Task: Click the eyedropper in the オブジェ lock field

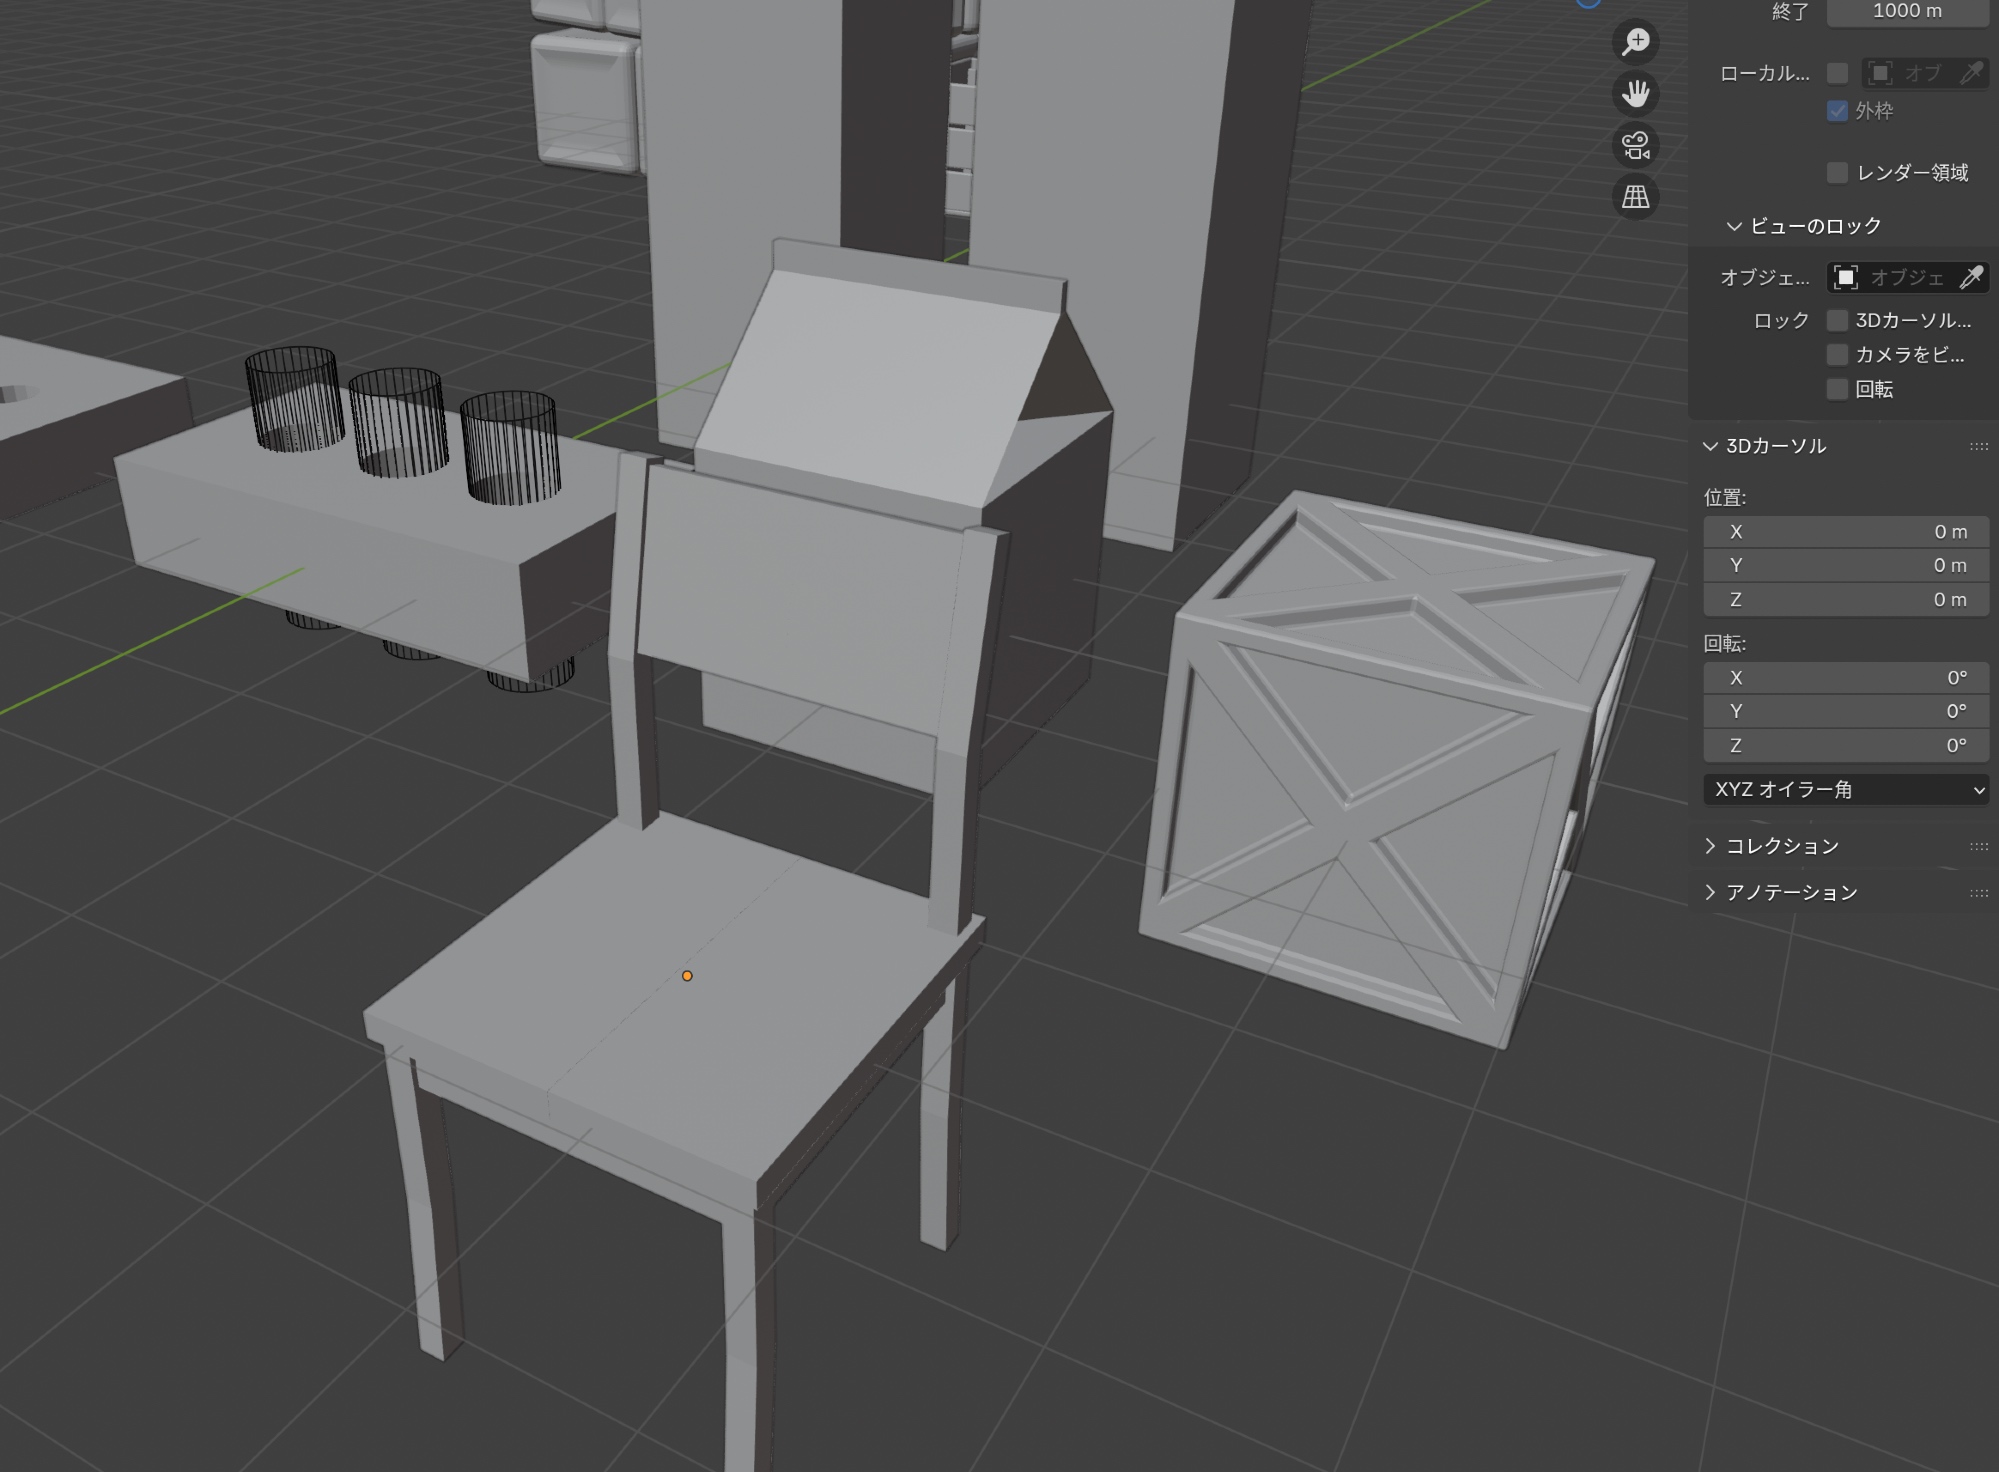Action: [1970, 277]
